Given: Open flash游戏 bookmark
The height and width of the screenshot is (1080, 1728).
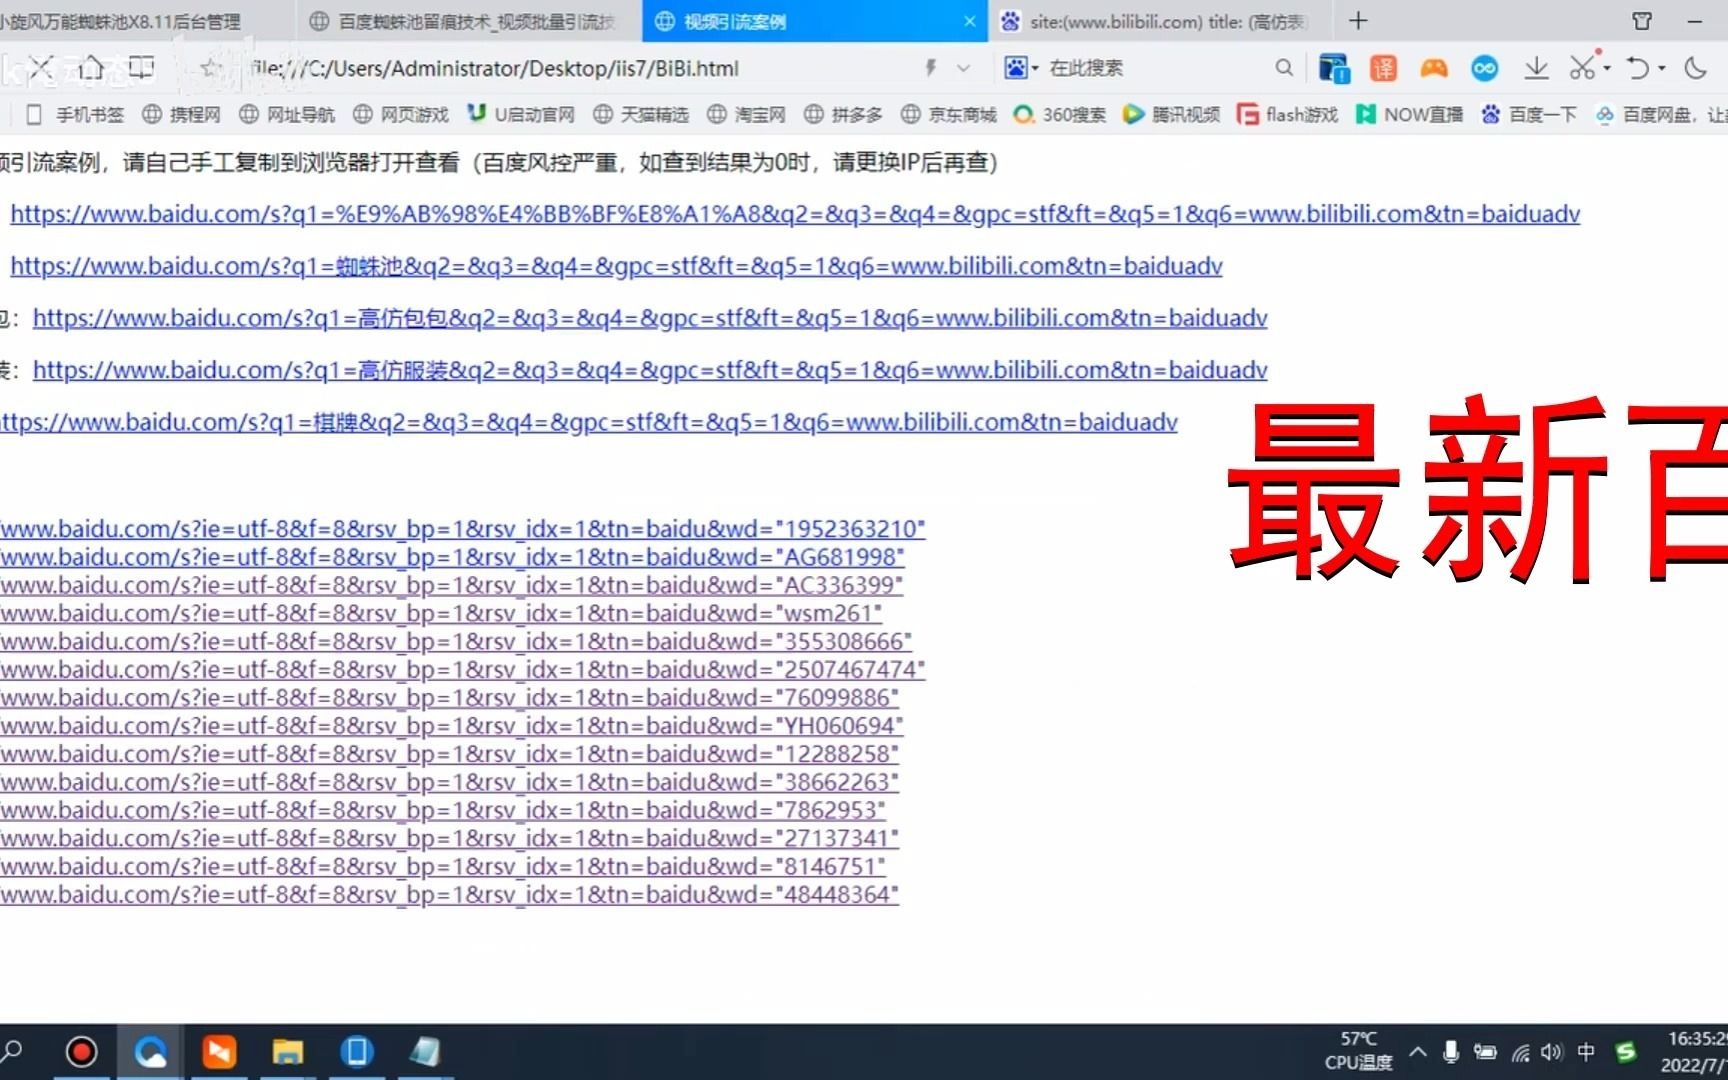Looking at the screenshot, I should [x=1287, y=115].
